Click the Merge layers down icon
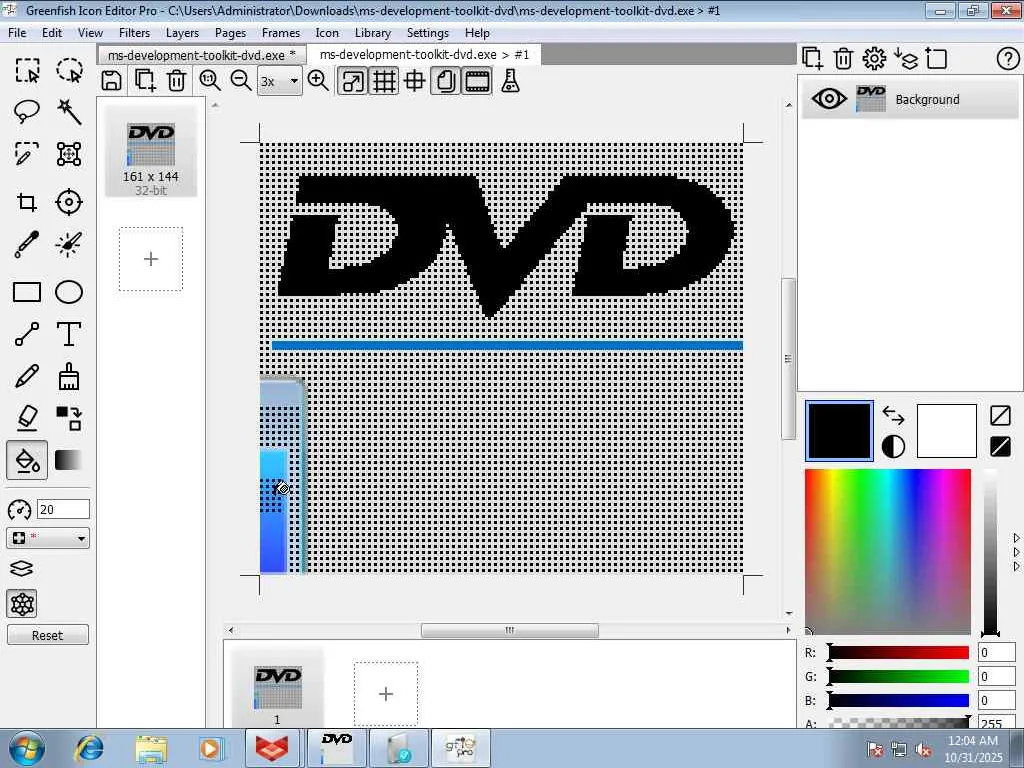Image resolution: width=1024 pixels, height=768 pixels. coord(906,59)
